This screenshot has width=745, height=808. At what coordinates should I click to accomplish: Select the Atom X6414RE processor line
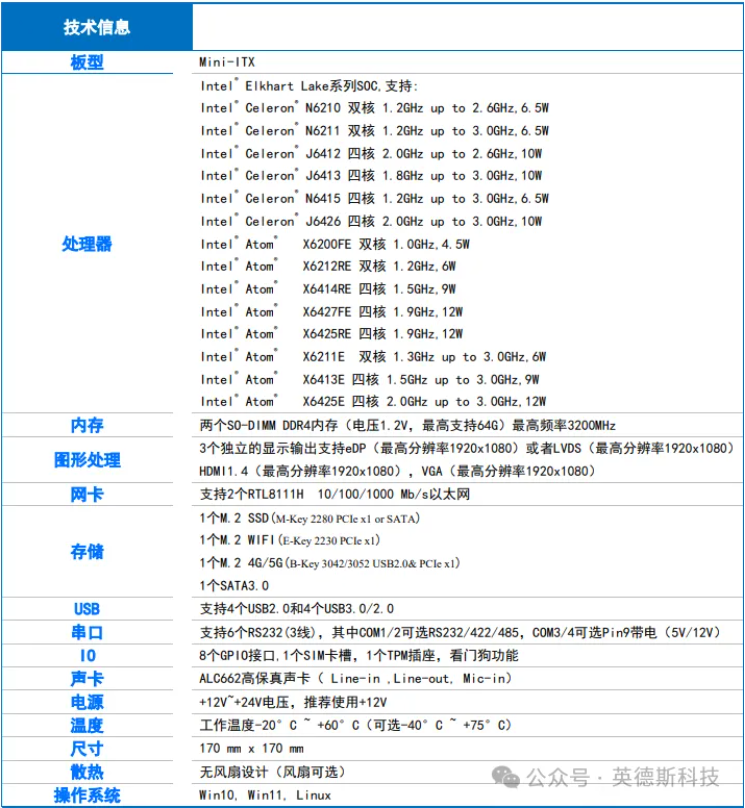coord(328,289)
